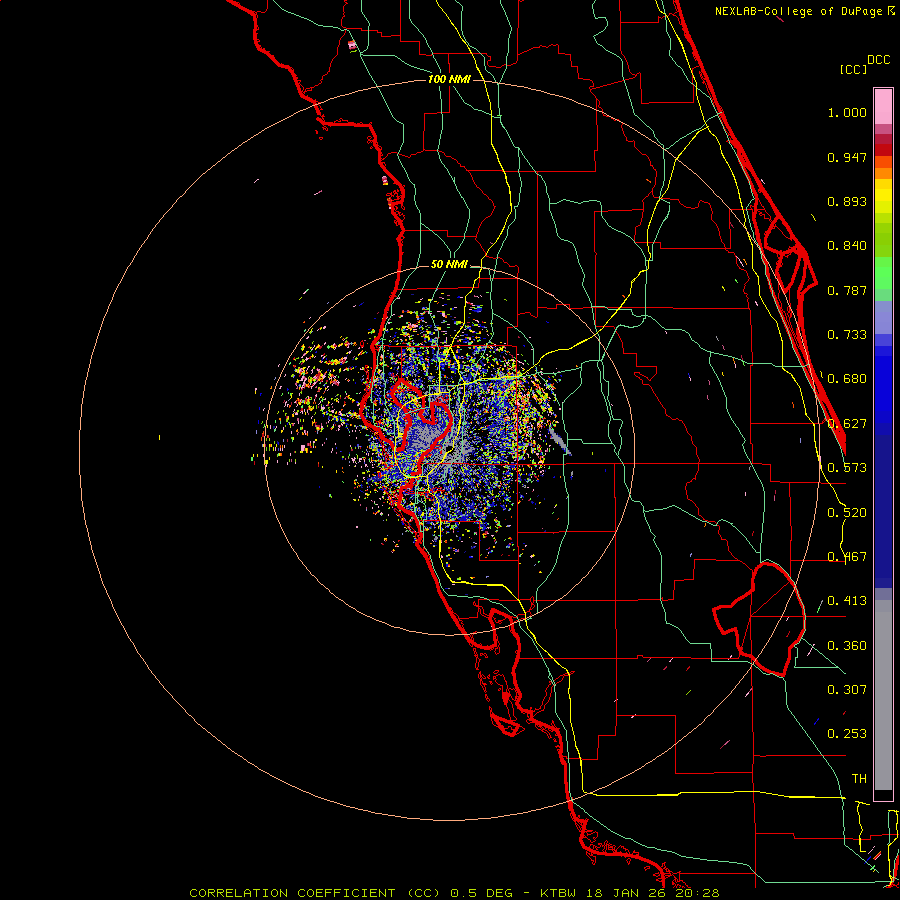Click the pink segment at the top of the color bar
Image resolution: width=900 pixels, height=900 pixels.
[883, 107]
